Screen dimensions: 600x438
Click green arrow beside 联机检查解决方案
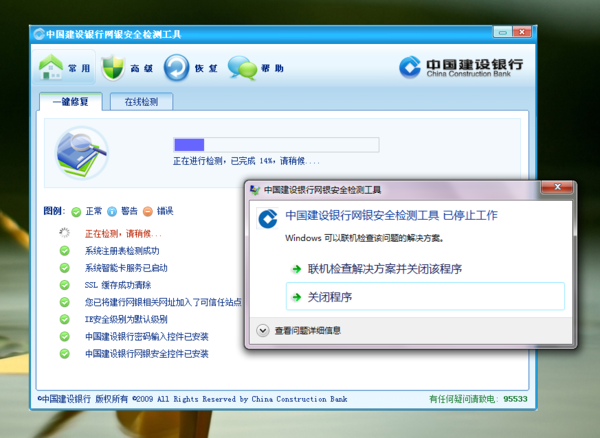point(297,269)
